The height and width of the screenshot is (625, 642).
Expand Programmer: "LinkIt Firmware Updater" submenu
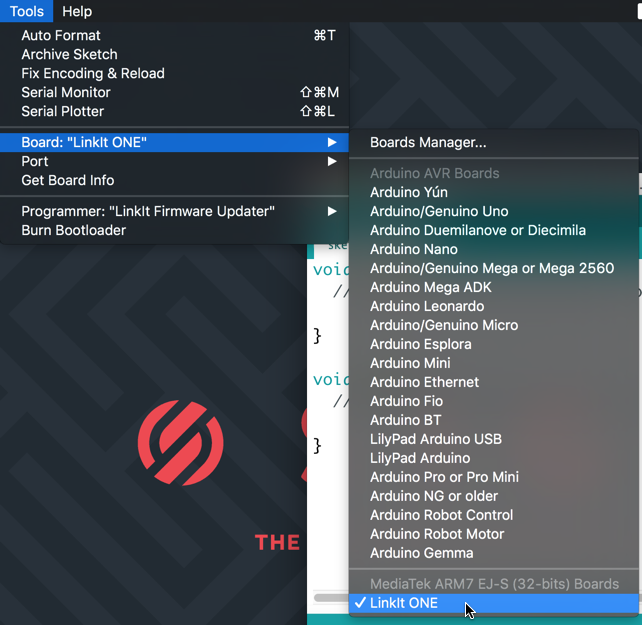click(x=174, y=211)
